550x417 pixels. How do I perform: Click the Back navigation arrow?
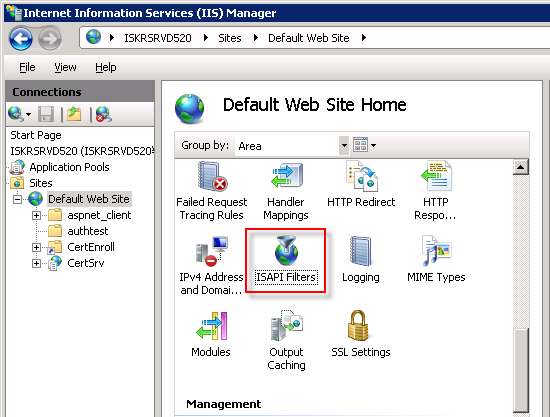[21, 39]
